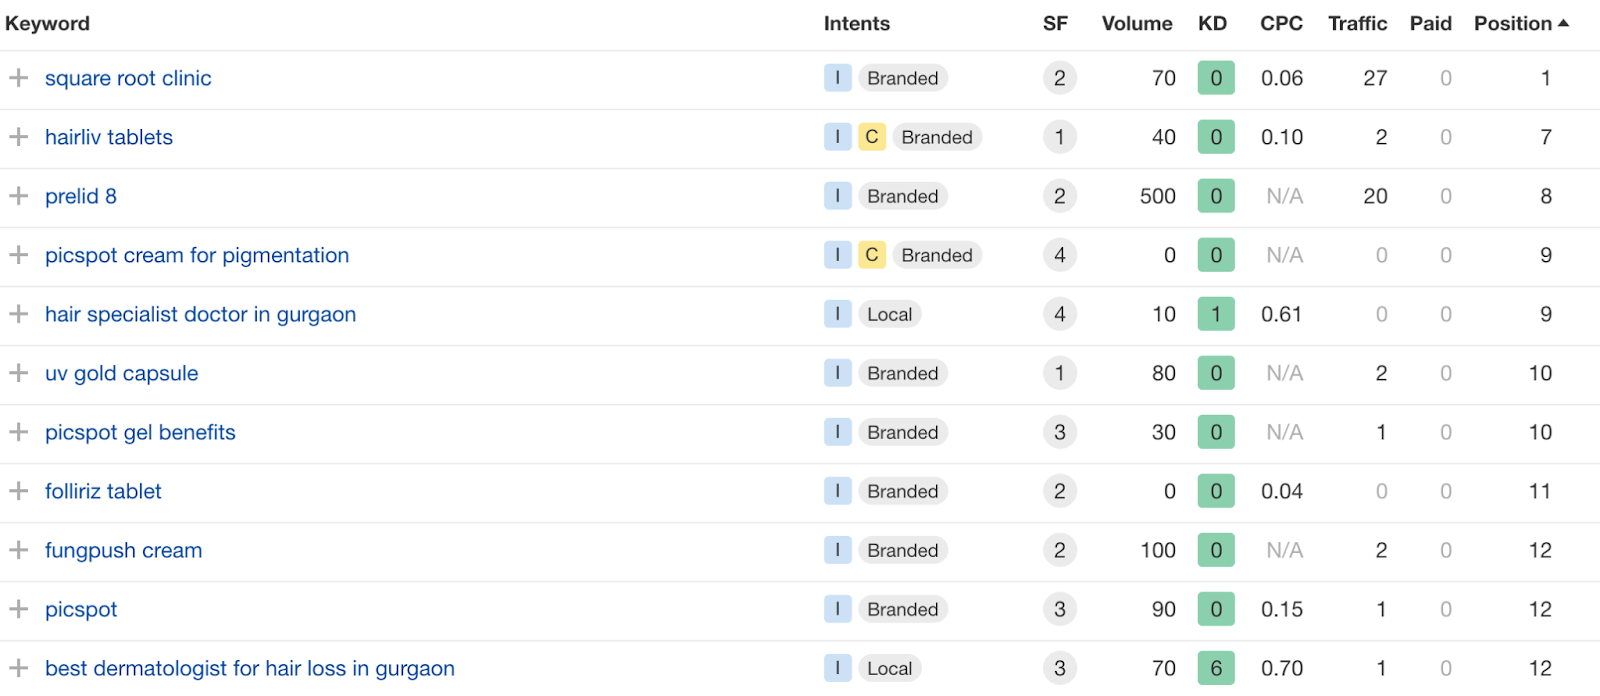This screenshot has height=696, width=1600.
Task: Click the commercial 'C' badge for hairliv tablets
Action: pos(871,137)
